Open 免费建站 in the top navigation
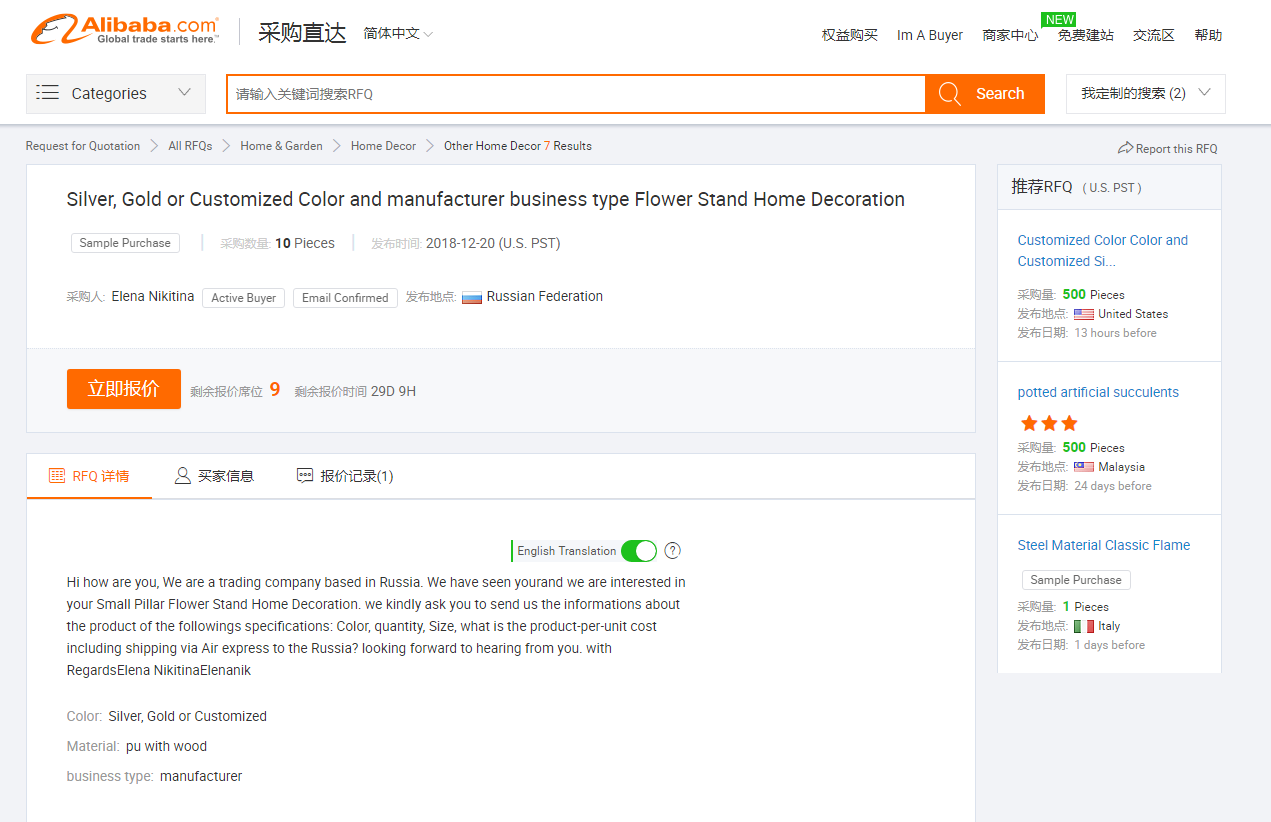Screen dimensions: 1271x822 point(1085,35)
